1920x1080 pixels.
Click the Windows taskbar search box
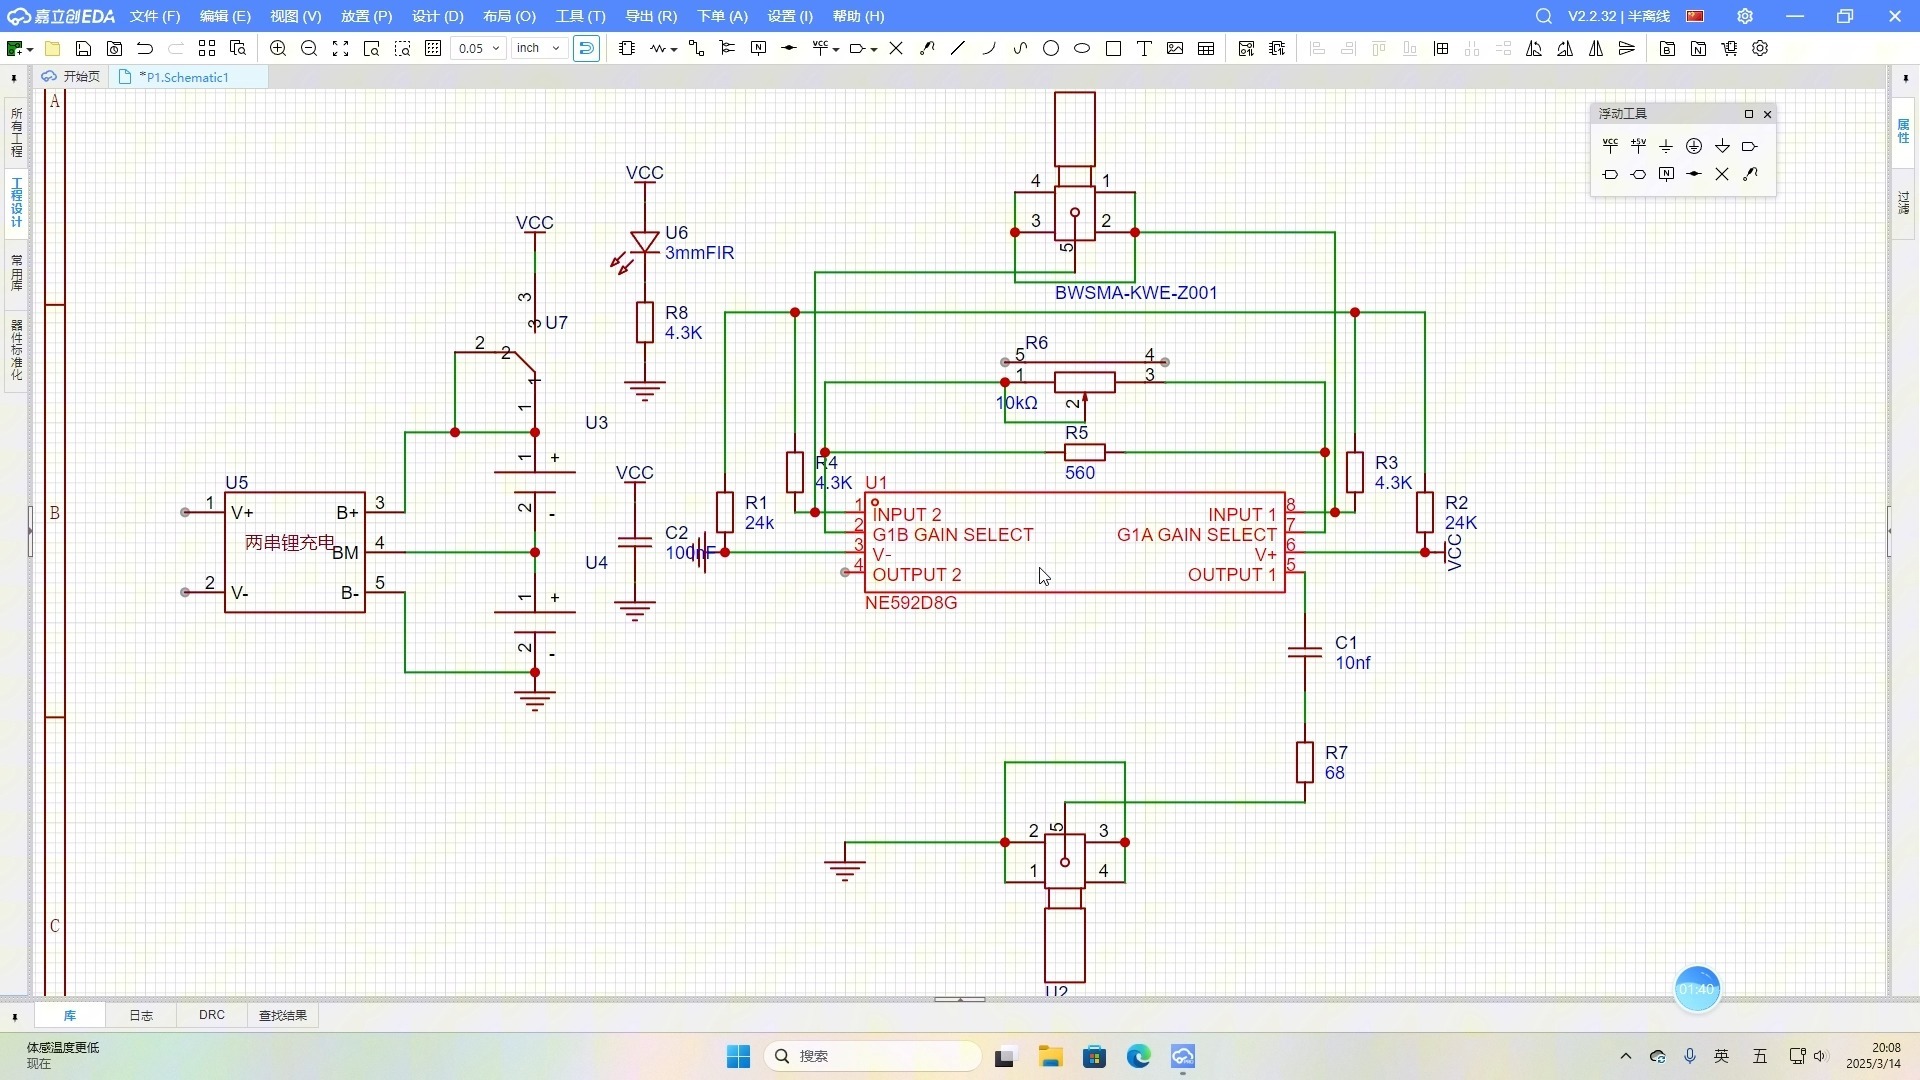coord(872,1056)
